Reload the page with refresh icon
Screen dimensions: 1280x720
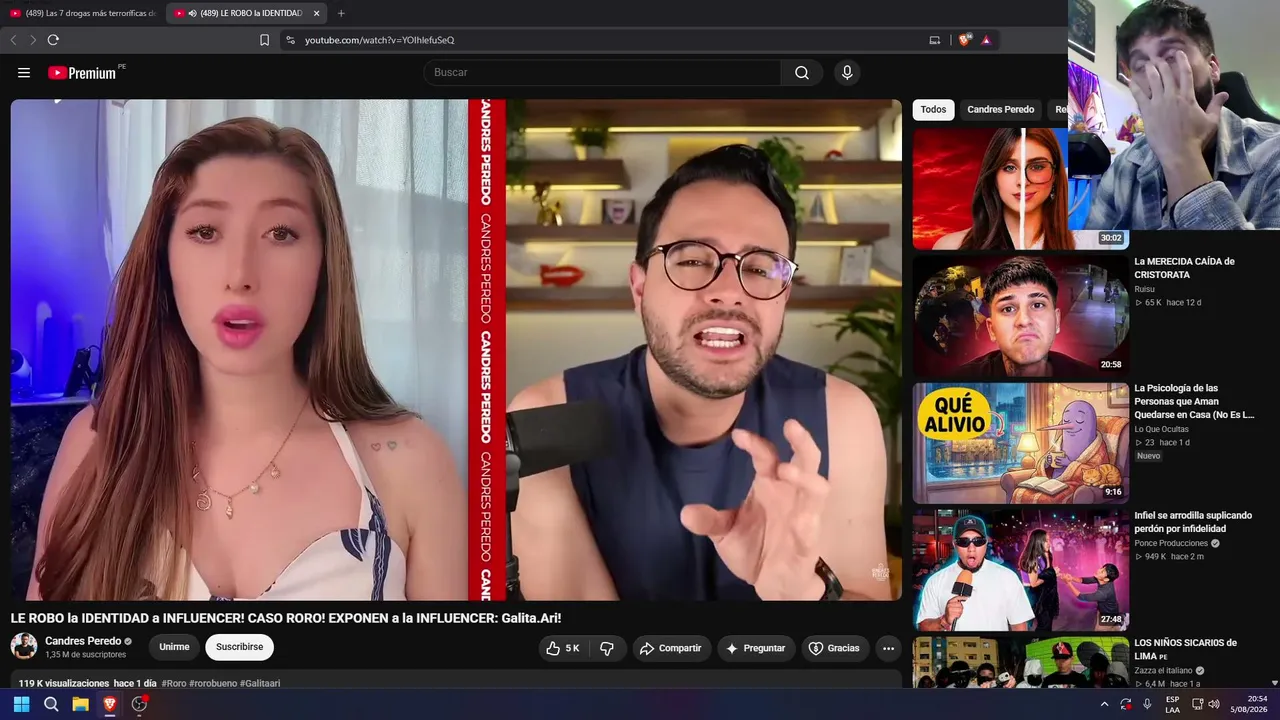tap(53, 40)
